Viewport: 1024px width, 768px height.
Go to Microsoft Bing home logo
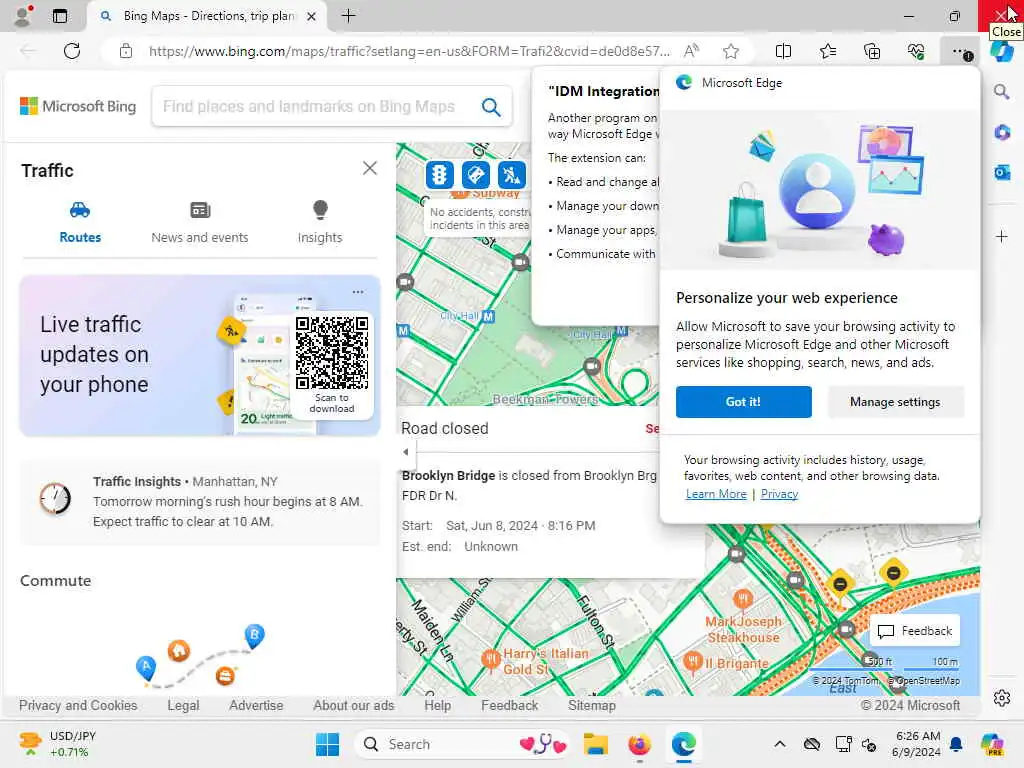click(78, 106)
